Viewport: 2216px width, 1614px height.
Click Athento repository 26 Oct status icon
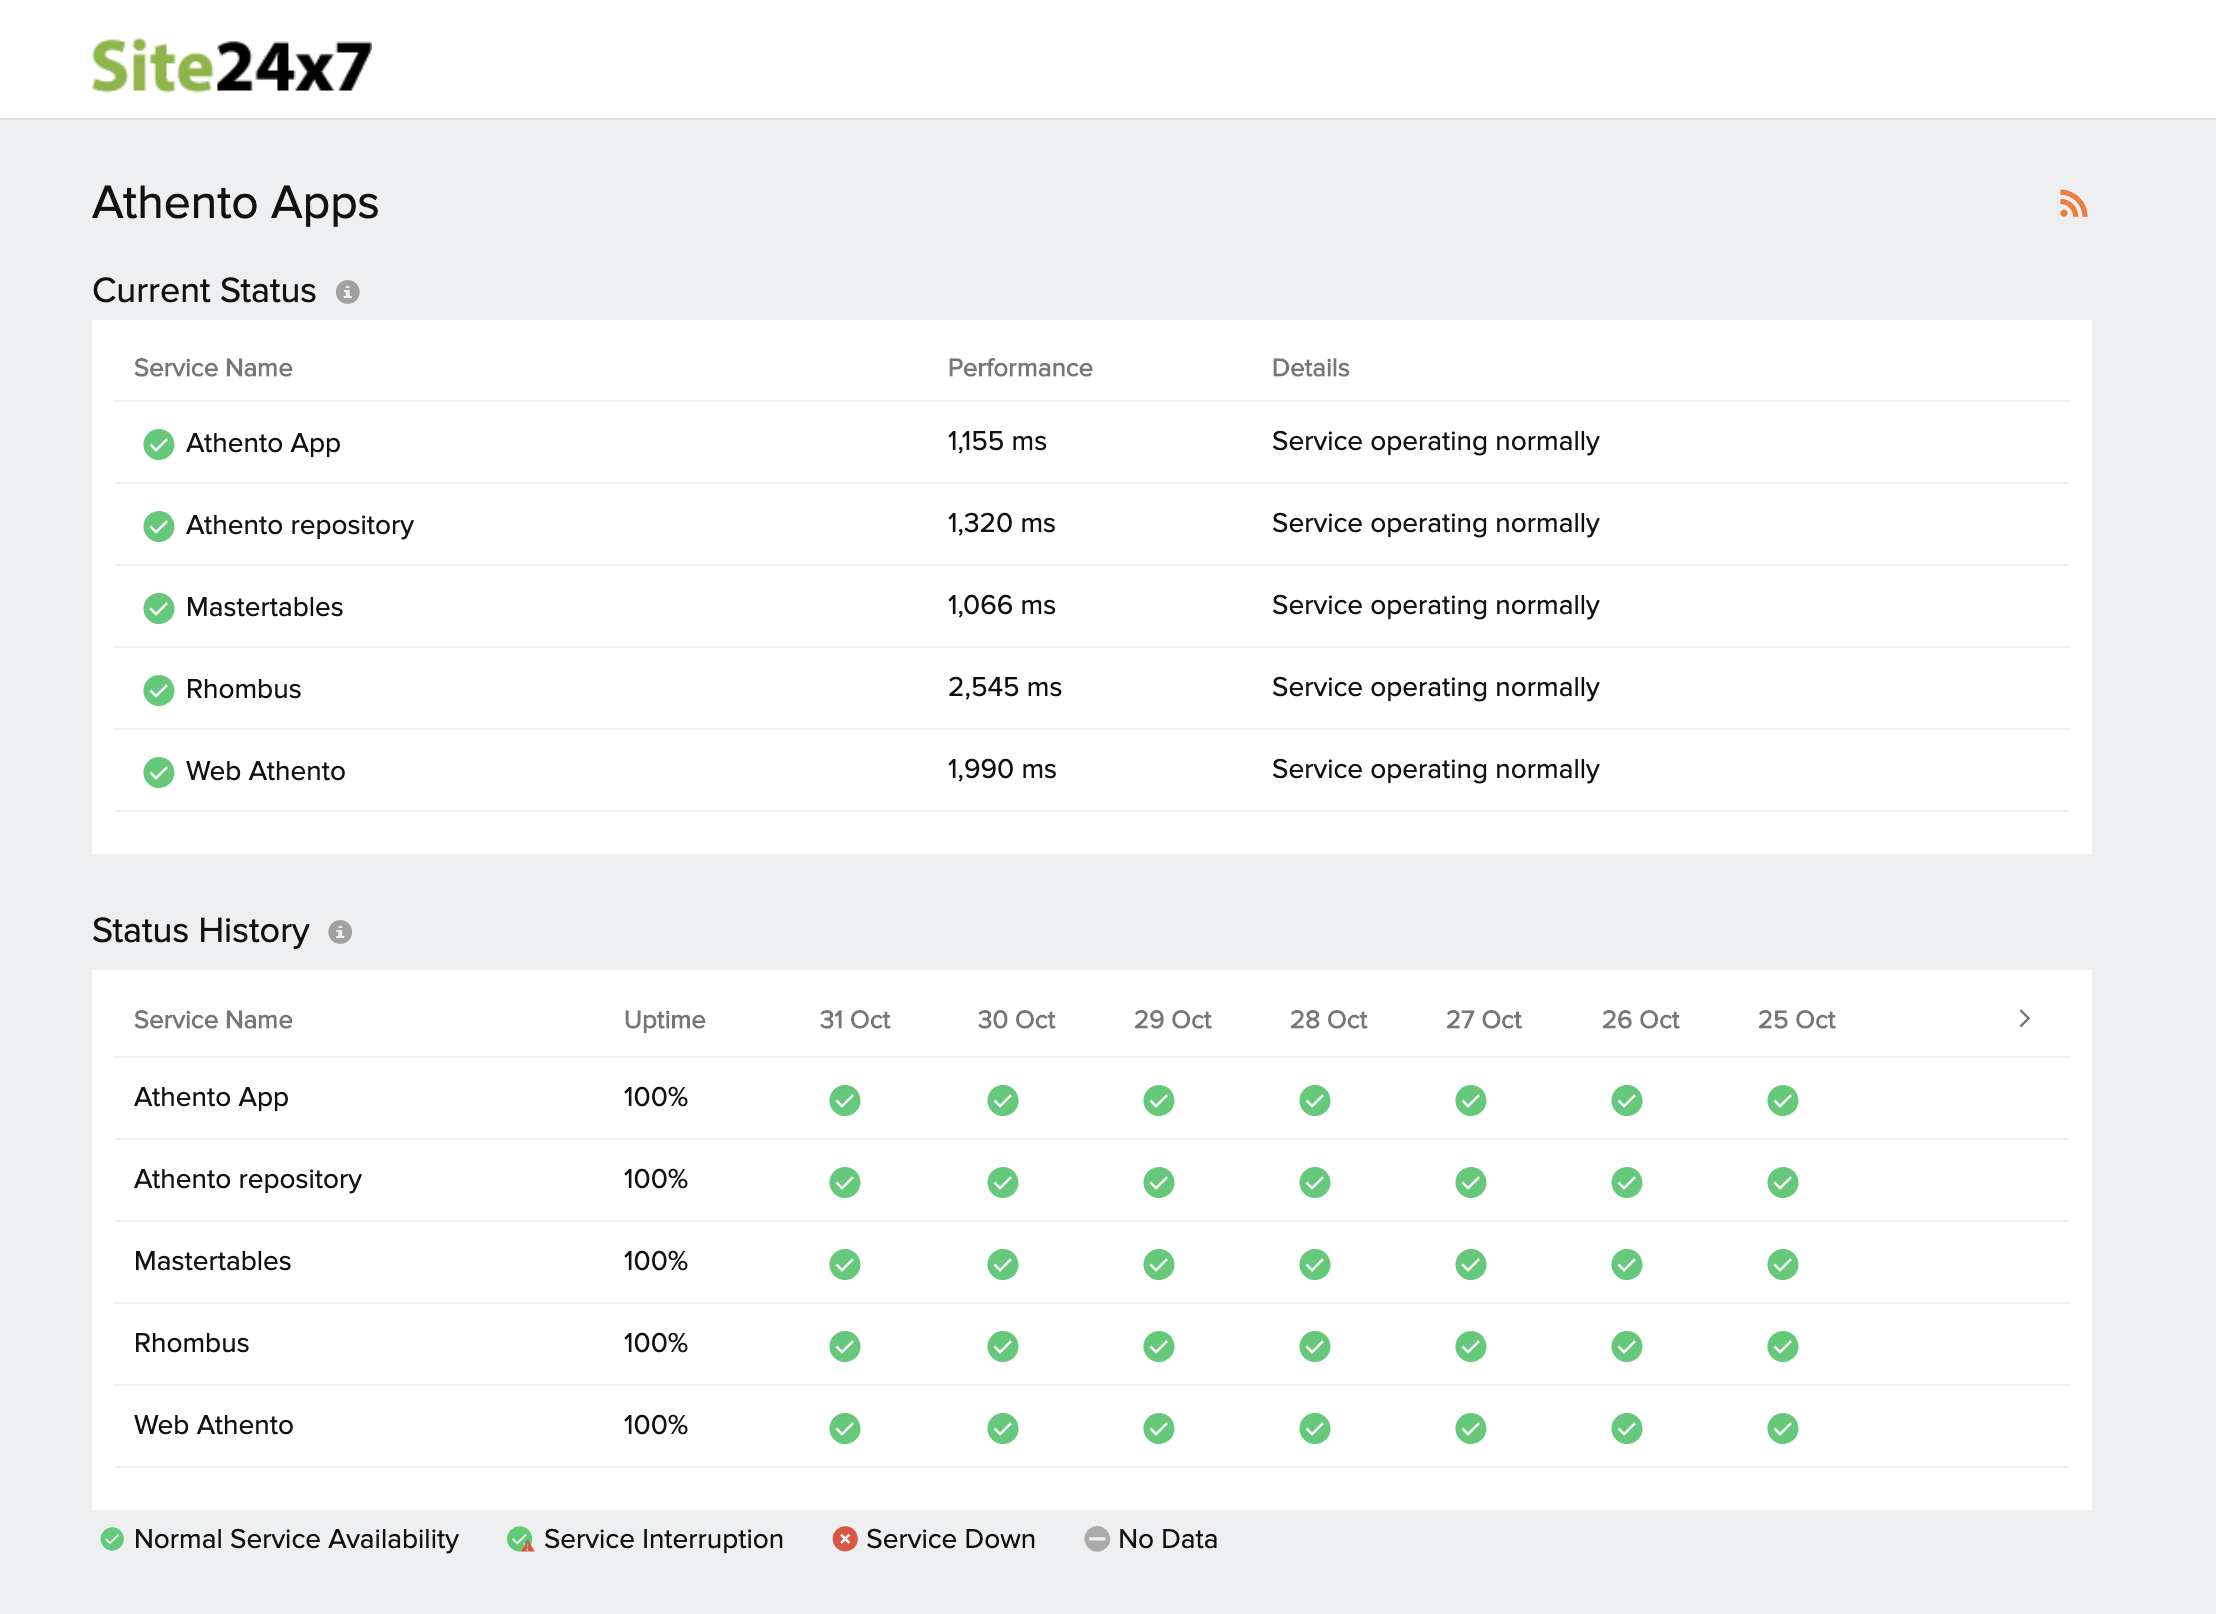pyautogui.click(x=1626, y=1182)
